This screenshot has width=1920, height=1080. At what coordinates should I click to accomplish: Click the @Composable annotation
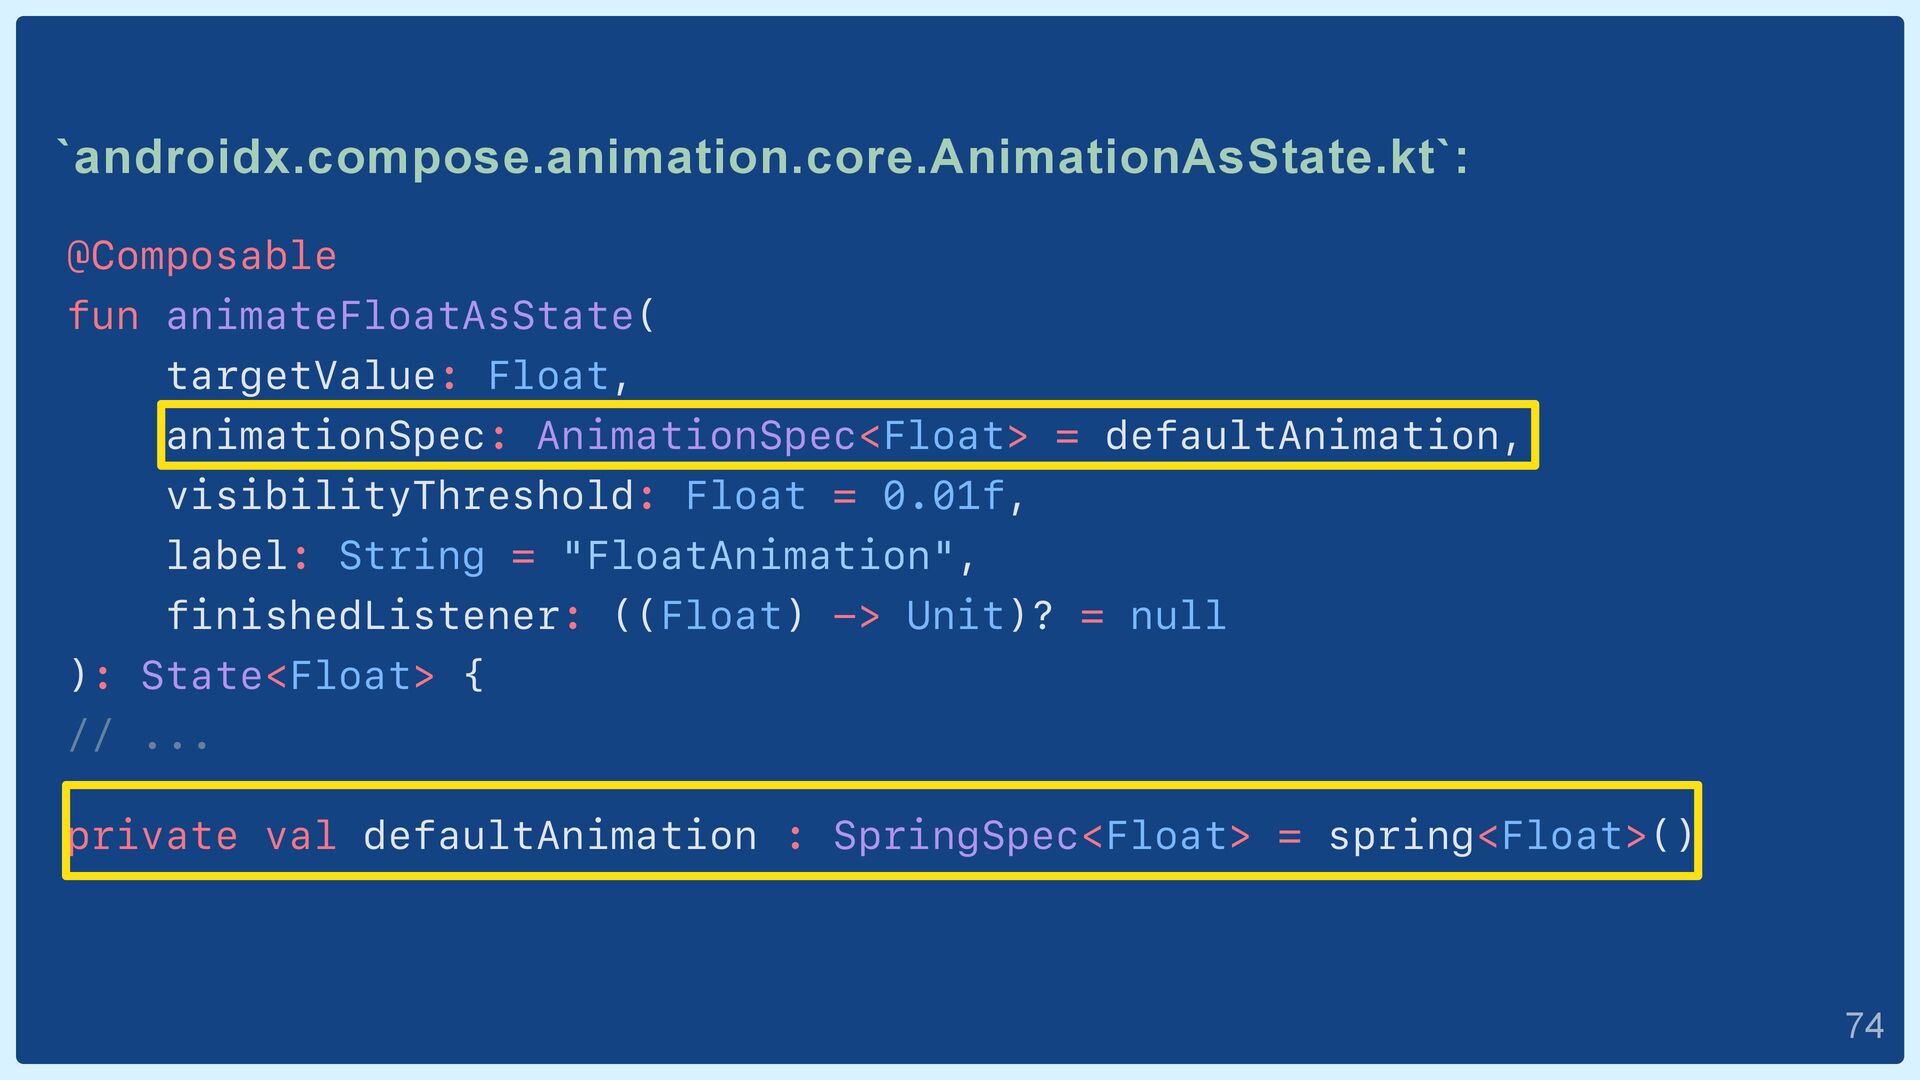pos(202,256)
